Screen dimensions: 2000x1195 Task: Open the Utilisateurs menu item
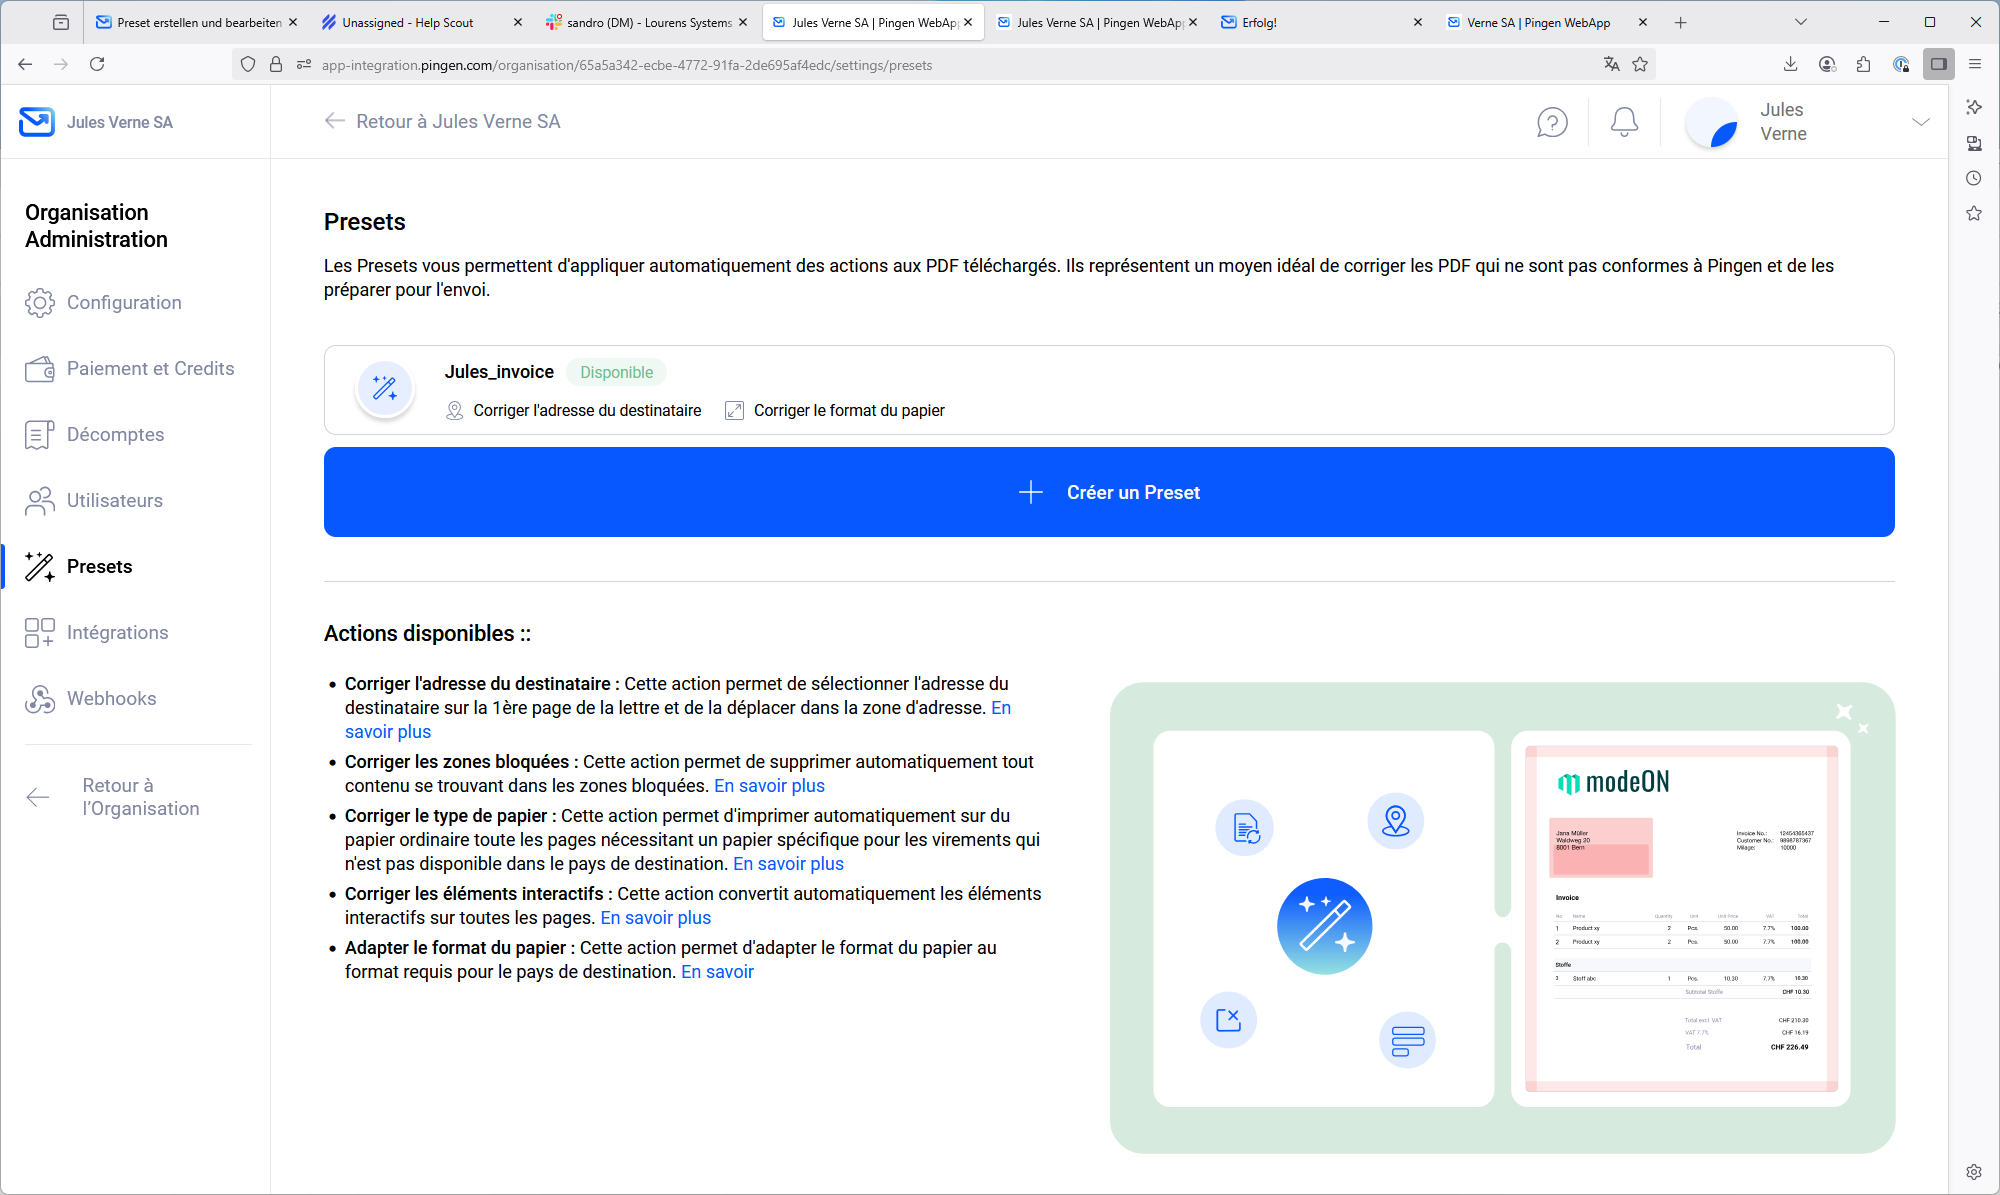(114, 501)
